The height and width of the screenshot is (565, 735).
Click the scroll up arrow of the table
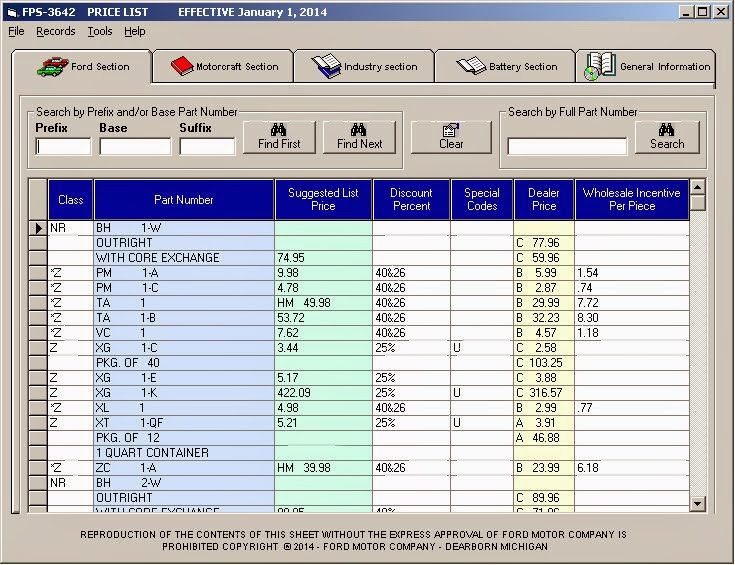pos(698,187)
